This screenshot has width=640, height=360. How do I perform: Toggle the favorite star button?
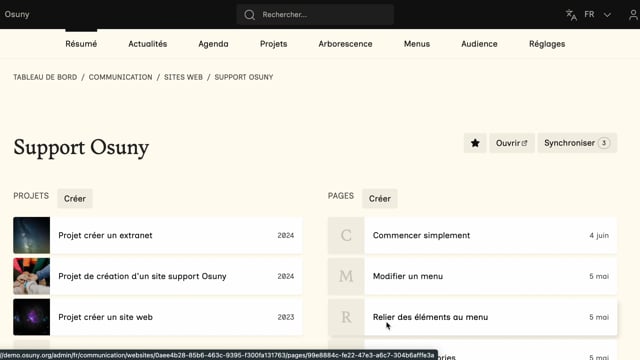tap(475, 143)
